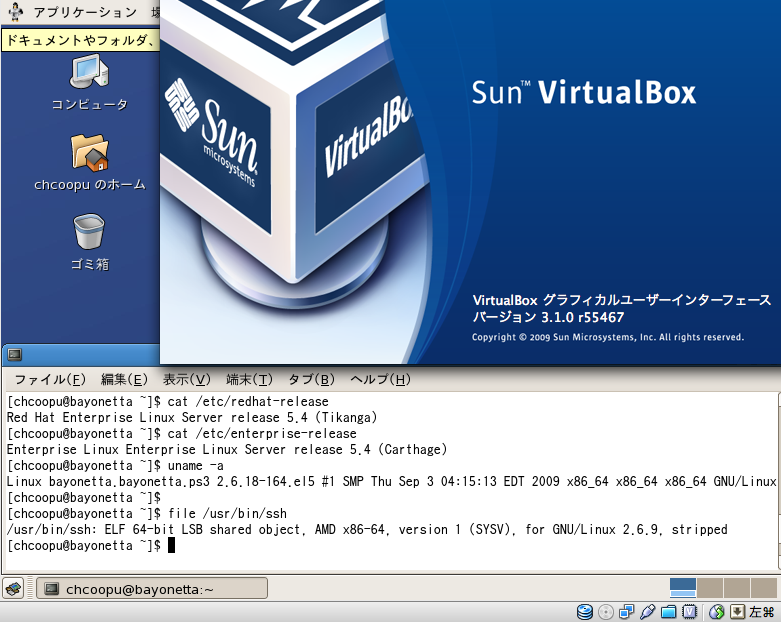Click the host key 左⌘ indicator

tap(761, 612)
